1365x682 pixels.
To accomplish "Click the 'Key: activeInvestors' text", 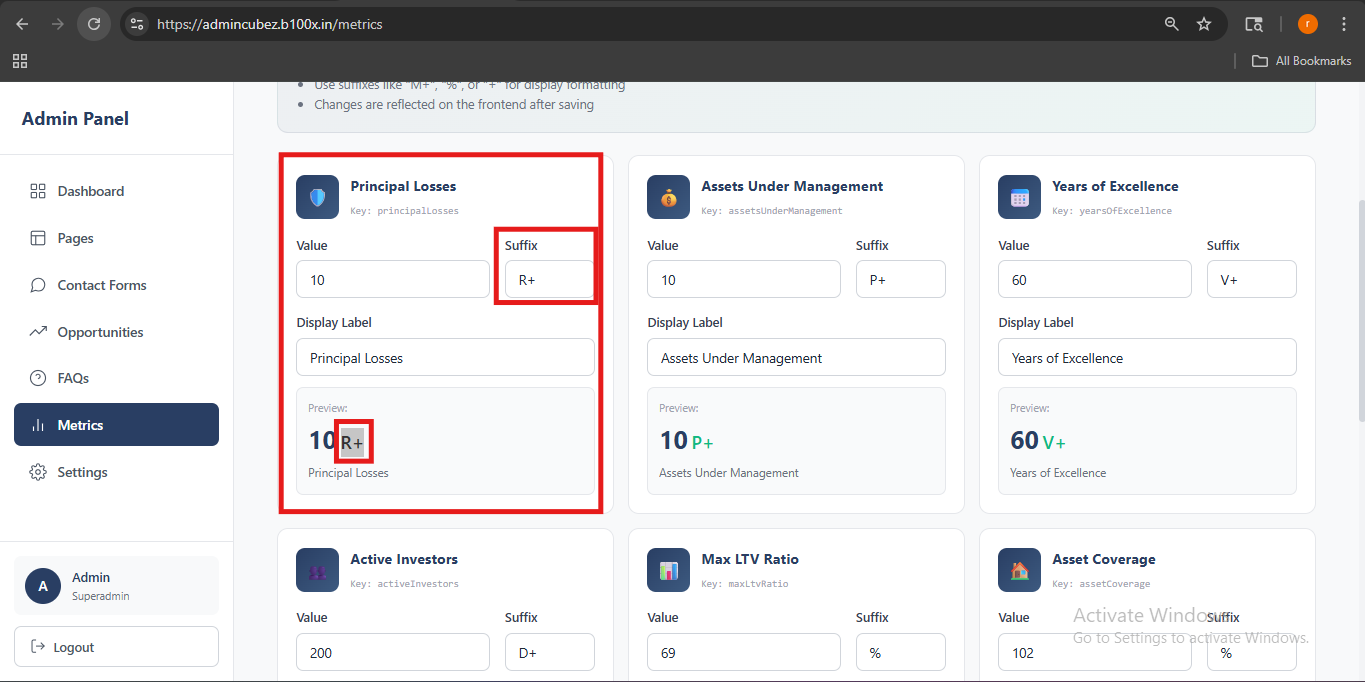I will [404, 584].
